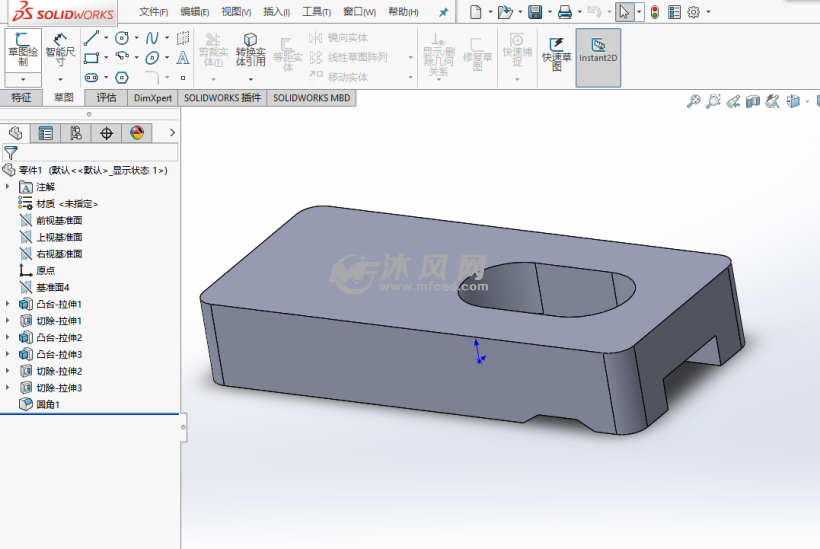820x549 pixels.
Task: Click the Rapid Sketch (快速草图) icon
Action: tap(556, 52)
